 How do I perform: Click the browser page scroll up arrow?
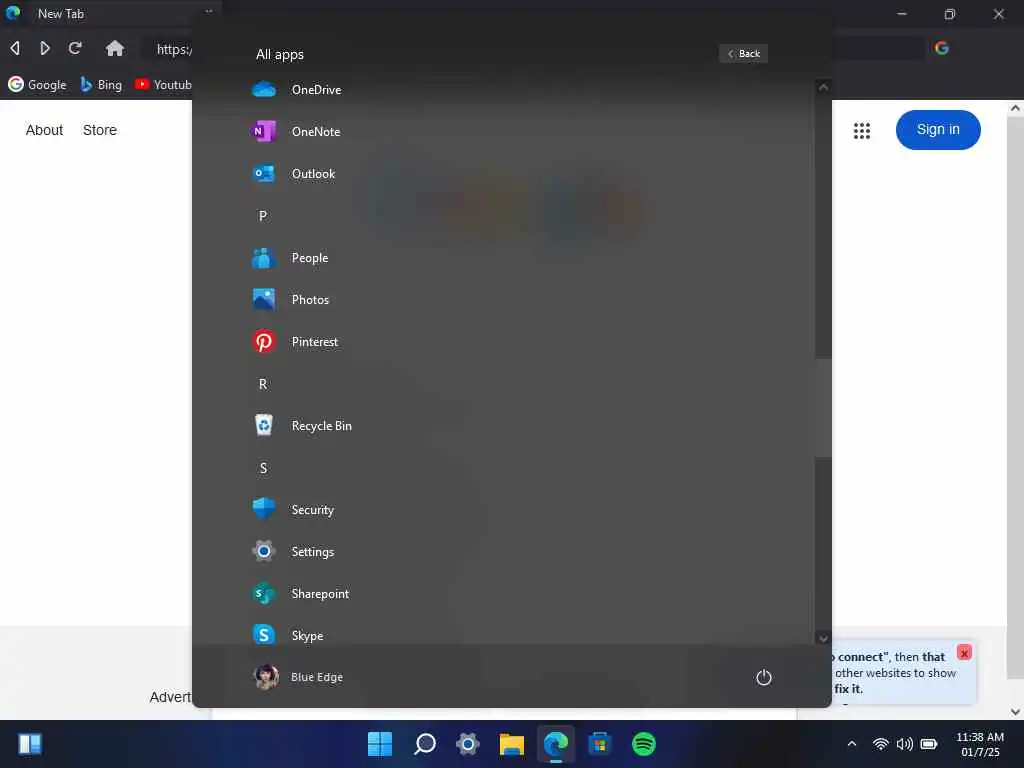1015,108
